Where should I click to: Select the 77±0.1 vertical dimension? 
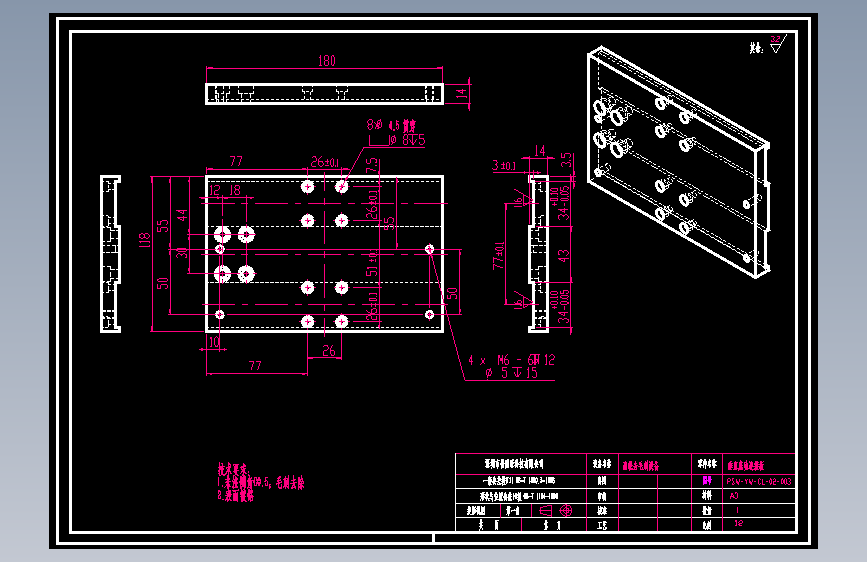click(x=499, y=255)
